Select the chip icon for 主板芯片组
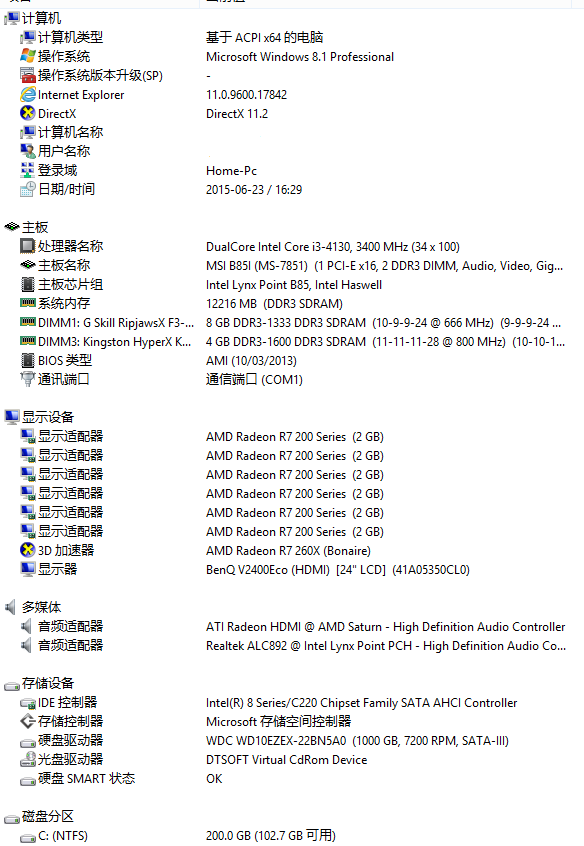584x846 pixels. 28,284
